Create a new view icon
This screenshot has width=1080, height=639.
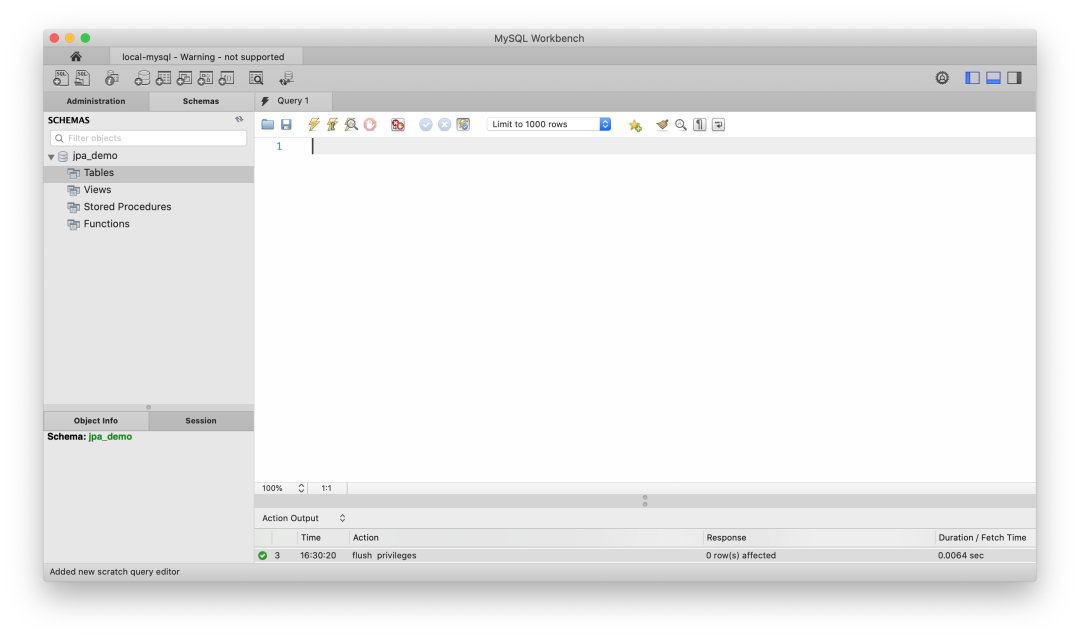(x=184, y=78)
